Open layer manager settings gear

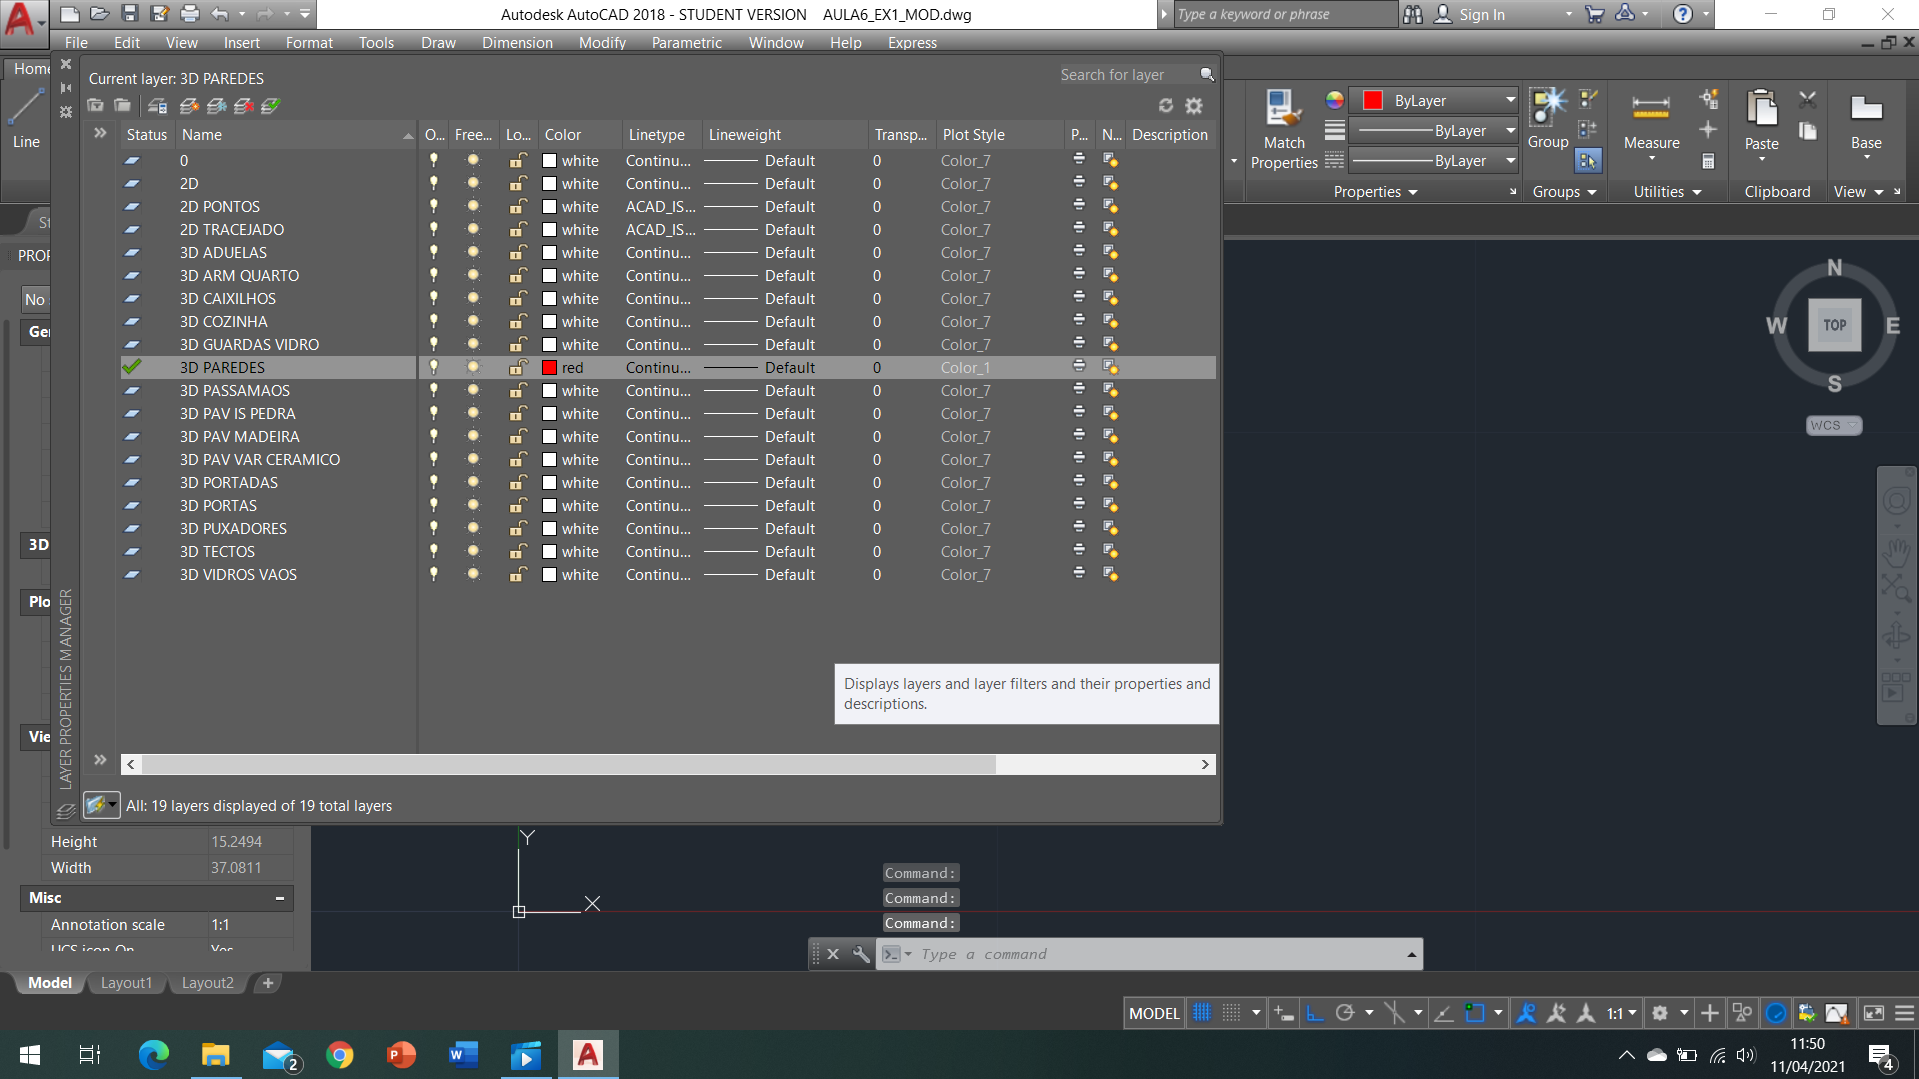point(1194,106)
